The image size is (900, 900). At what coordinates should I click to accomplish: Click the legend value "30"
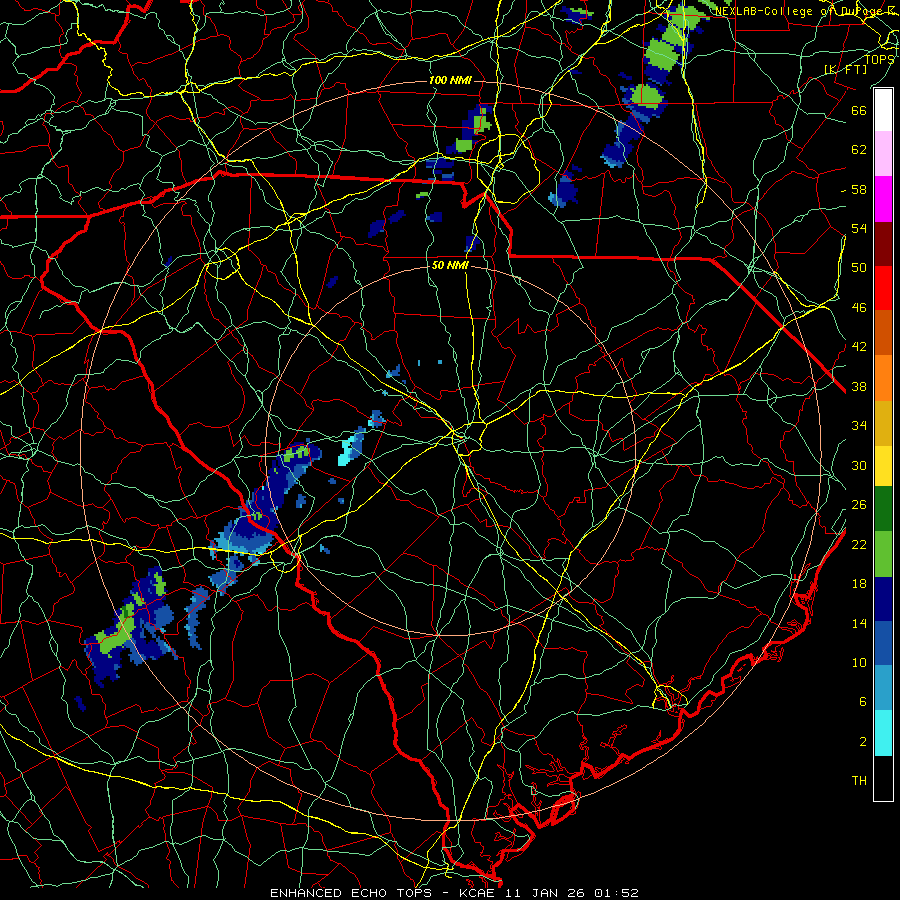[859, 465]
